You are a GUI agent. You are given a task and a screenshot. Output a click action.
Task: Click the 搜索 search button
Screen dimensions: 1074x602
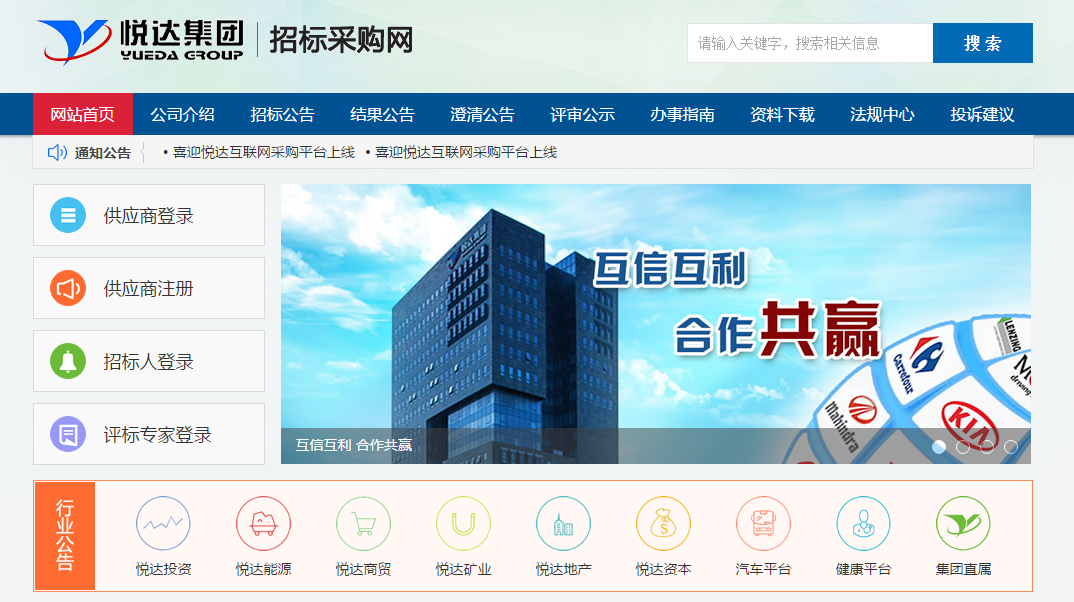982,43
